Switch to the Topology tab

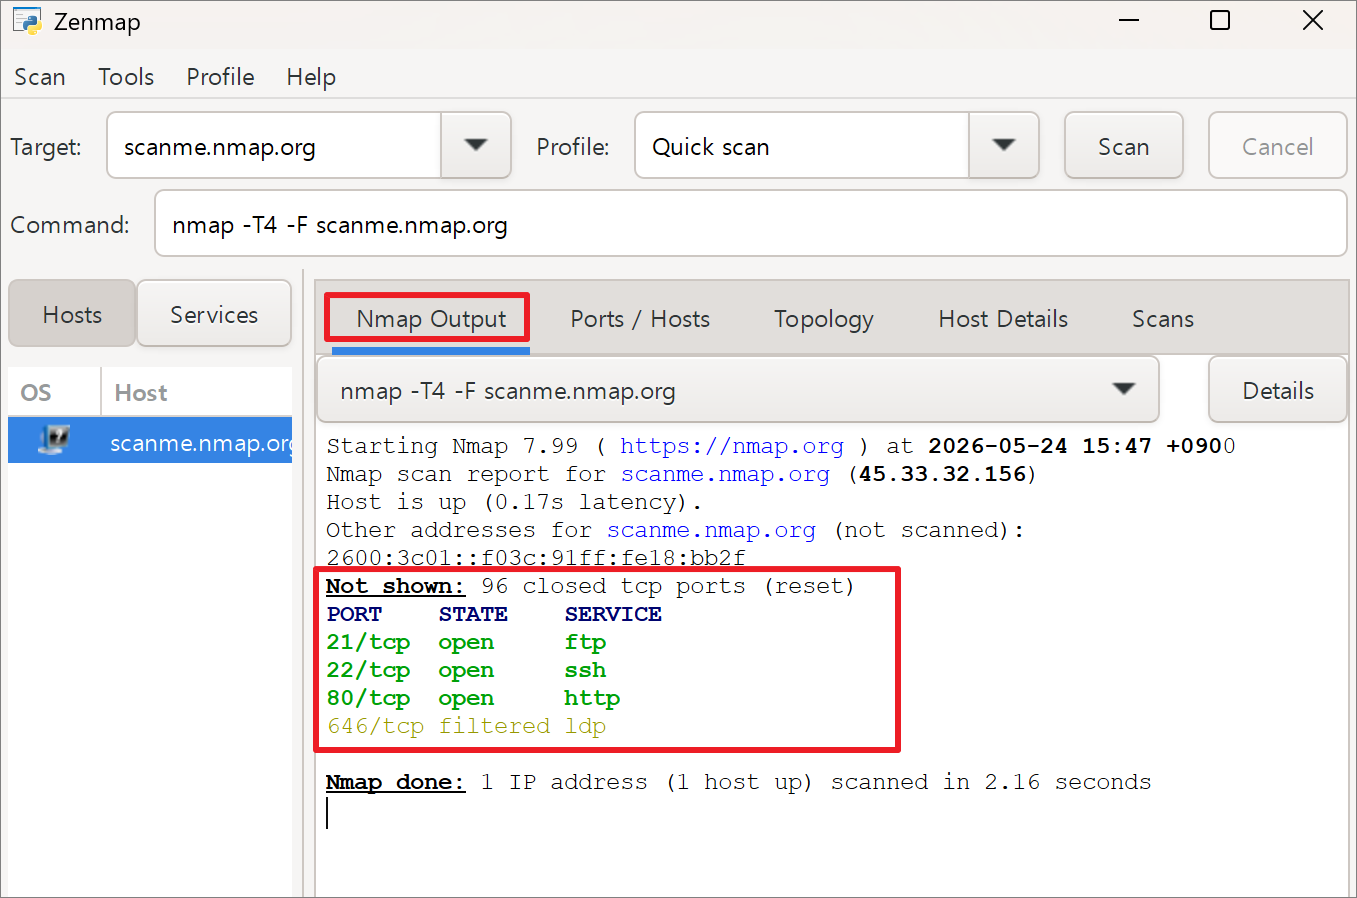click(824, 319)
